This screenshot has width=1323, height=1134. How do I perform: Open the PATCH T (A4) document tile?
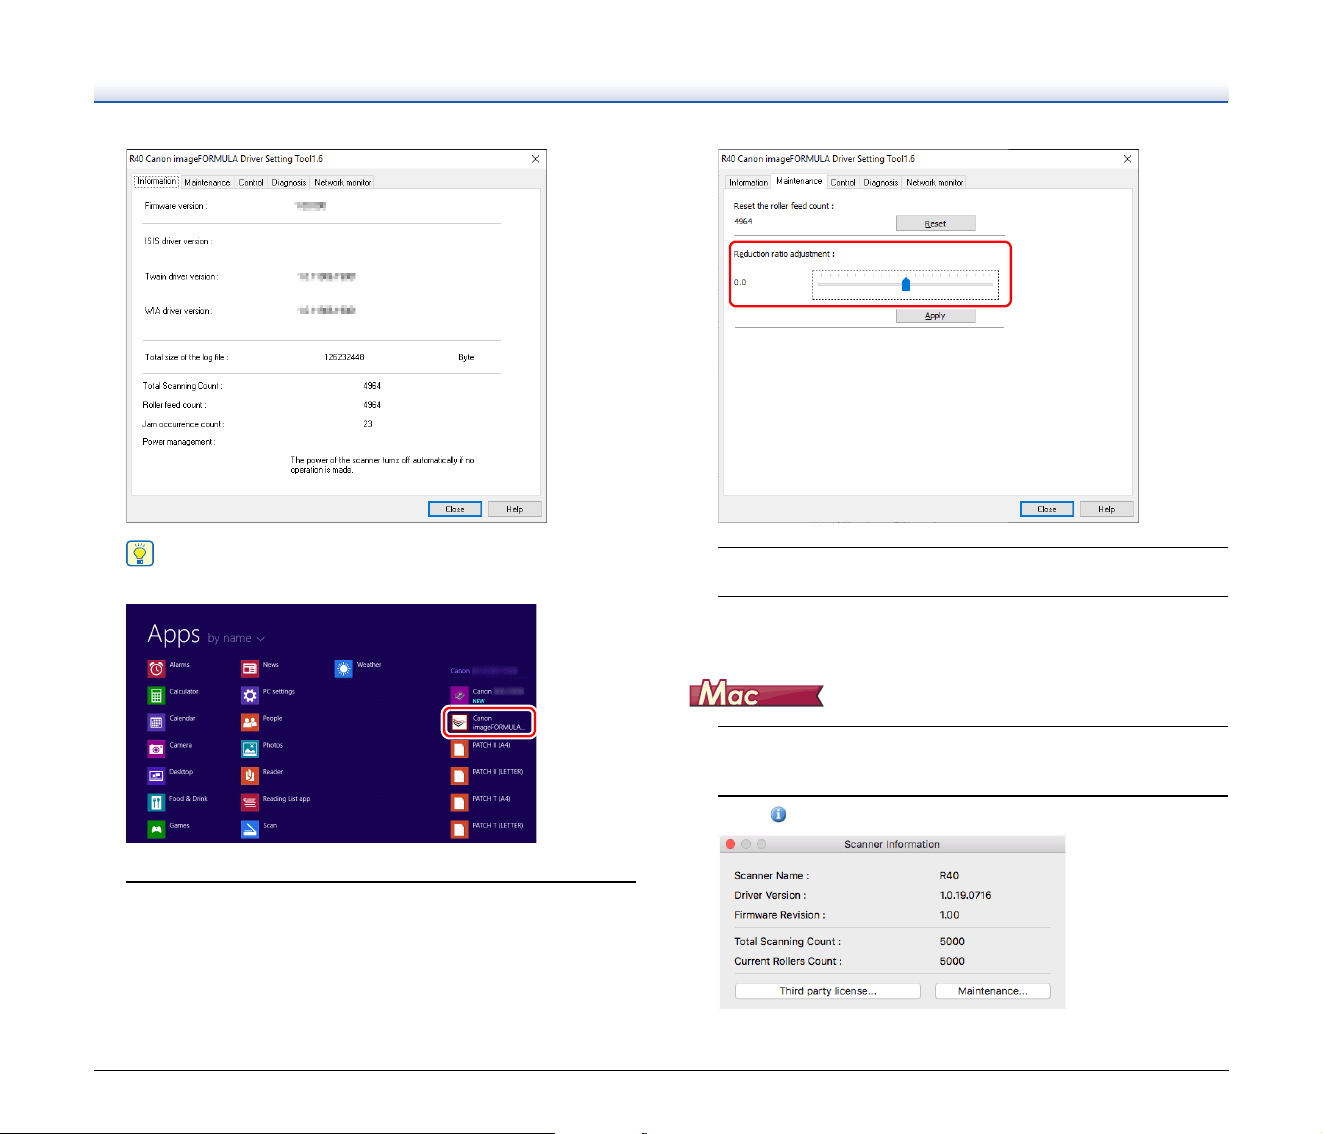460,803
